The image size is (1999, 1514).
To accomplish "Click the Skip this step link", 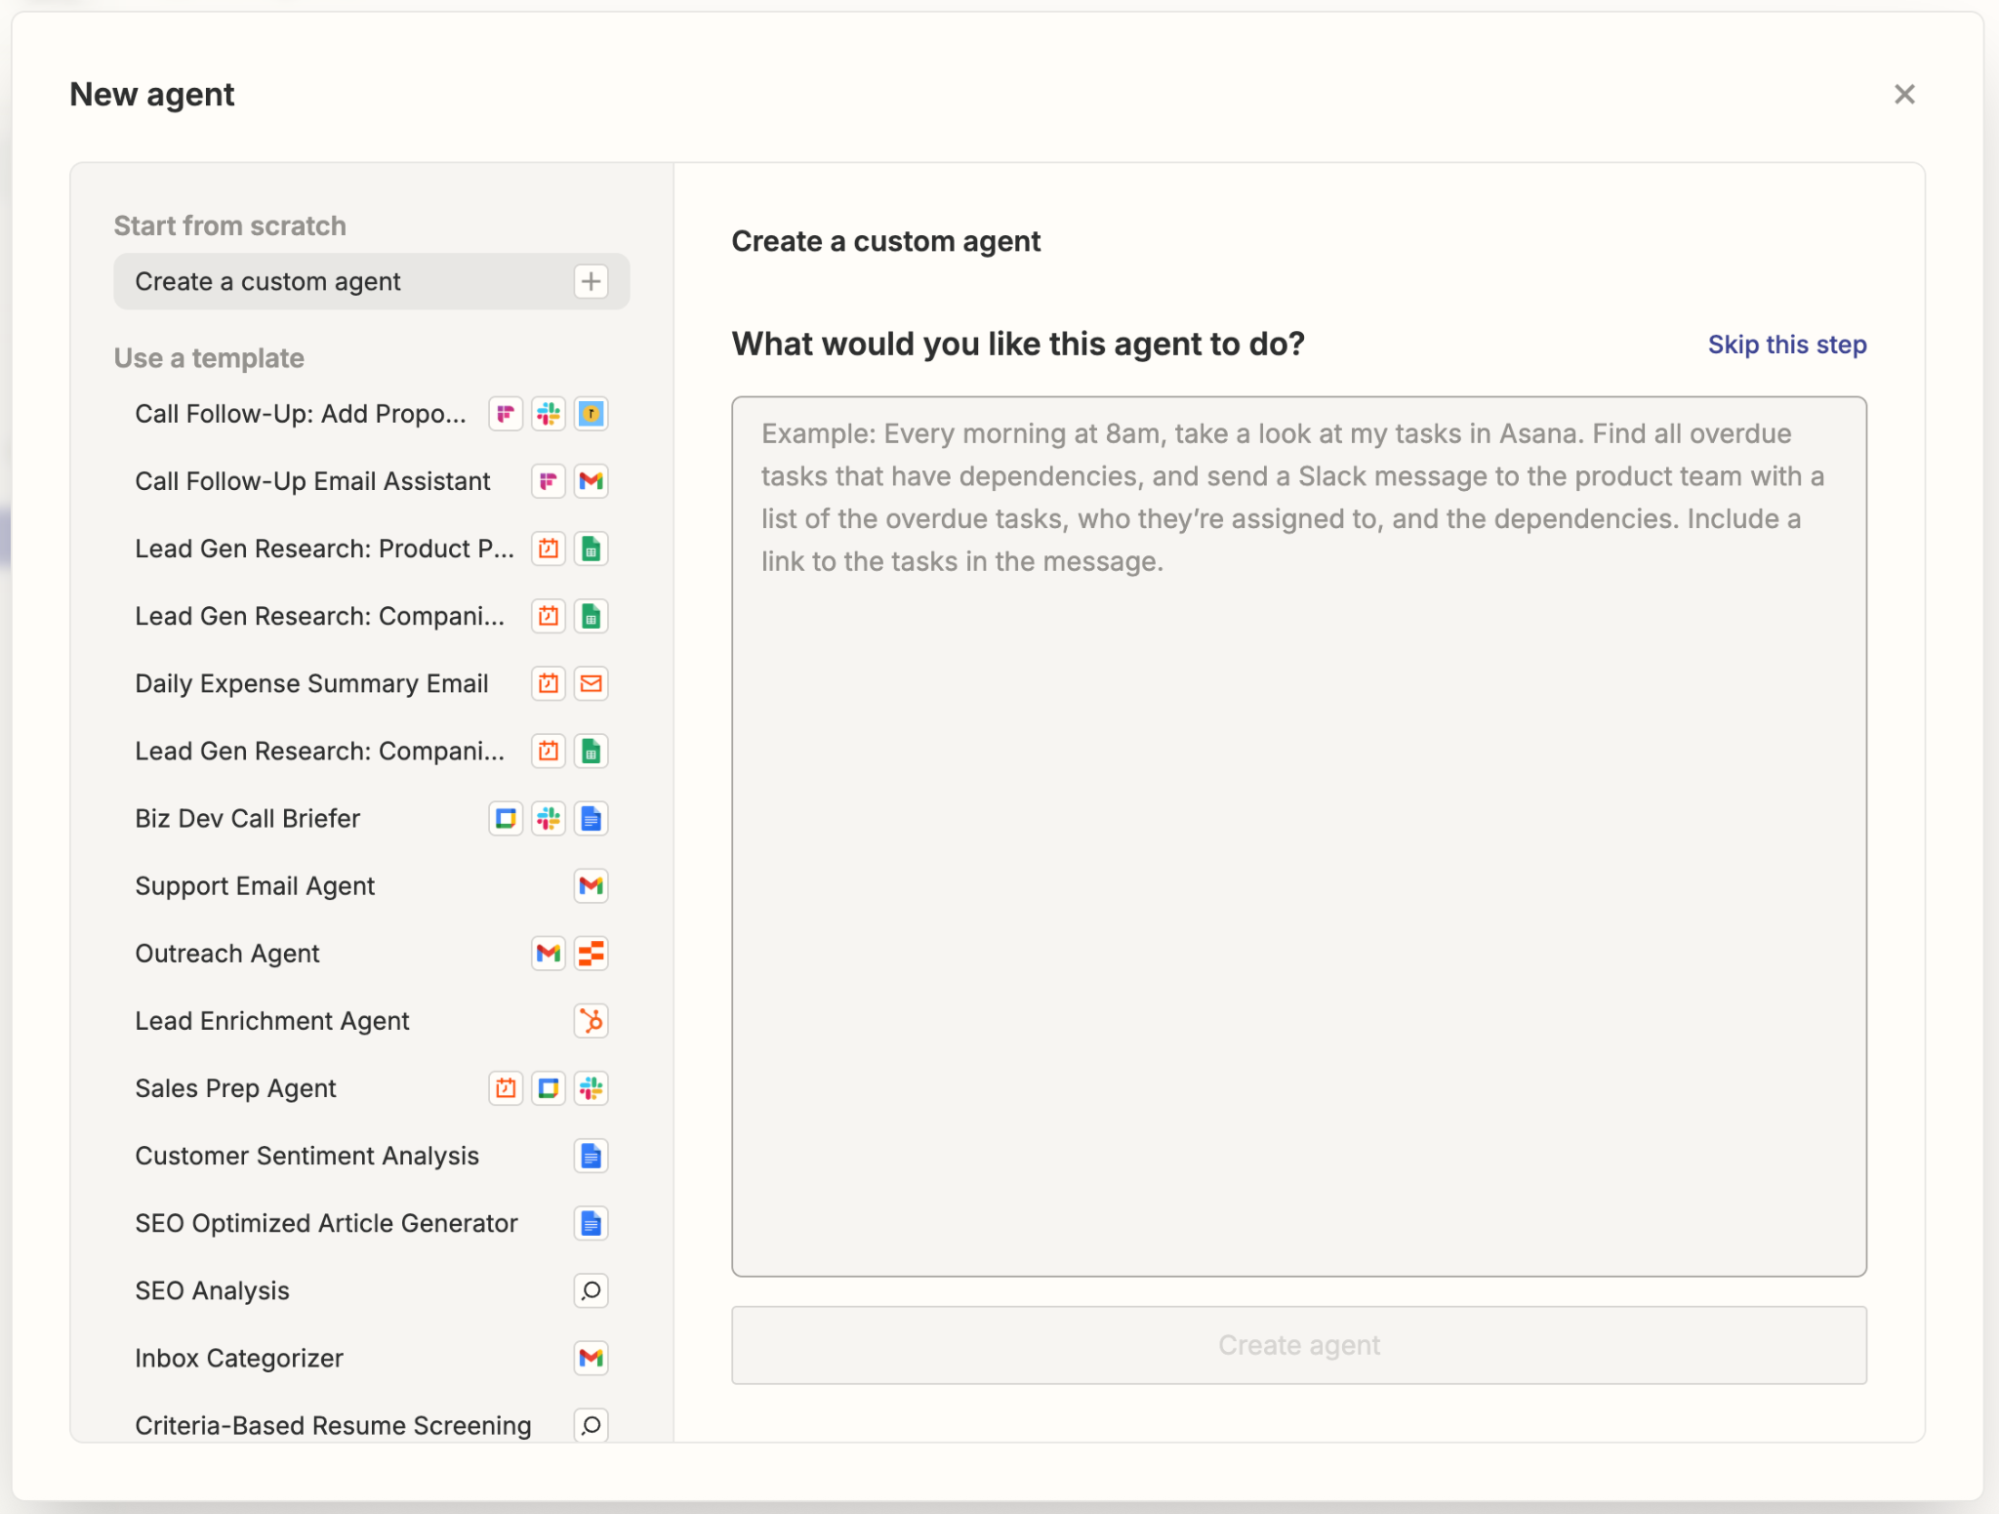I will pos(1787,344).
